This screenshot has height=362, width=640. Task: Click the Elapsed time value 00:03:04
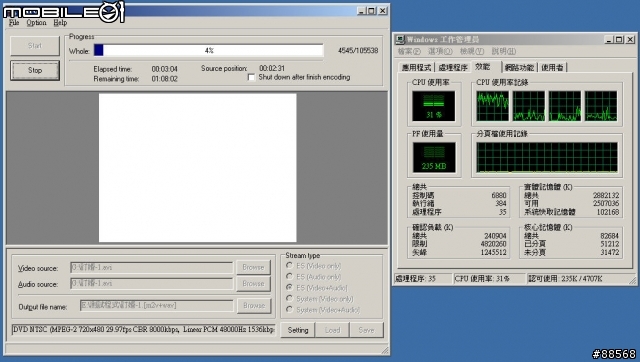pyautogui.click(x=164, y=69)
